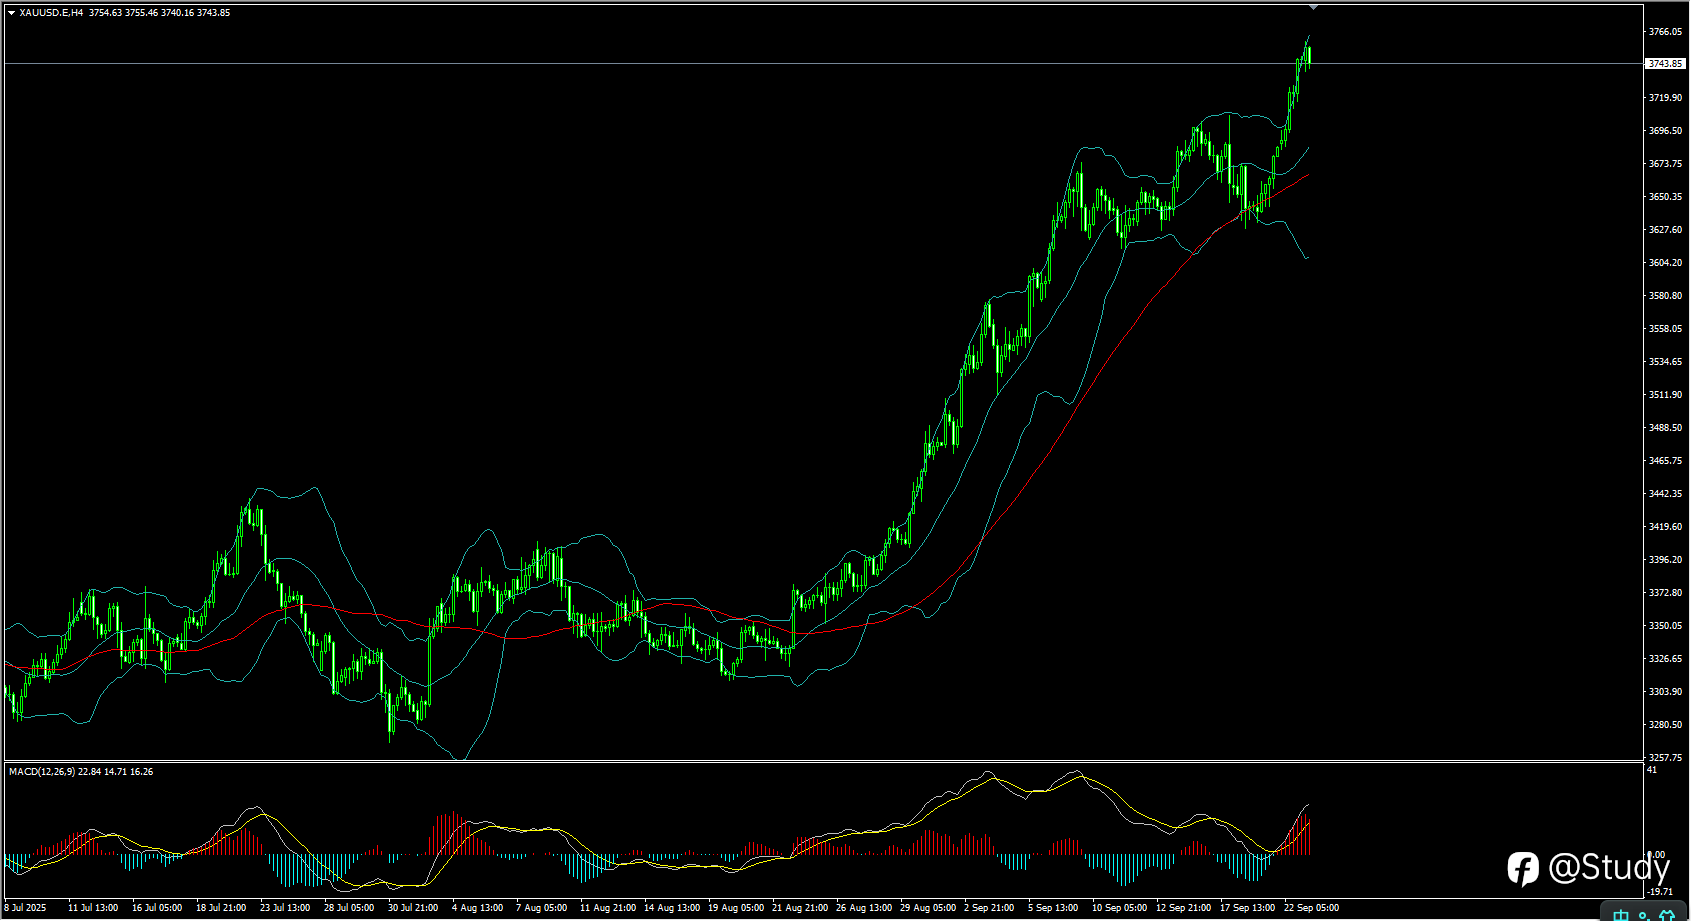Viewport: 1691px width, 921px height.
Task: Click the 3650.35 price scale label
Action: tap(1665, 197)
